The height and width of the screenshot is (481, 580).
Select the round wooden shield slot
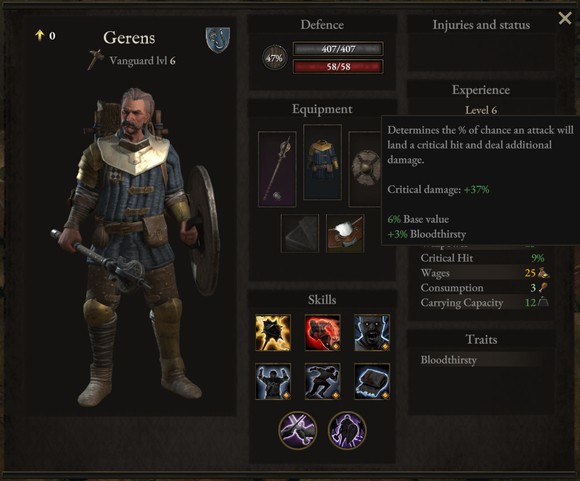point(365,169)
